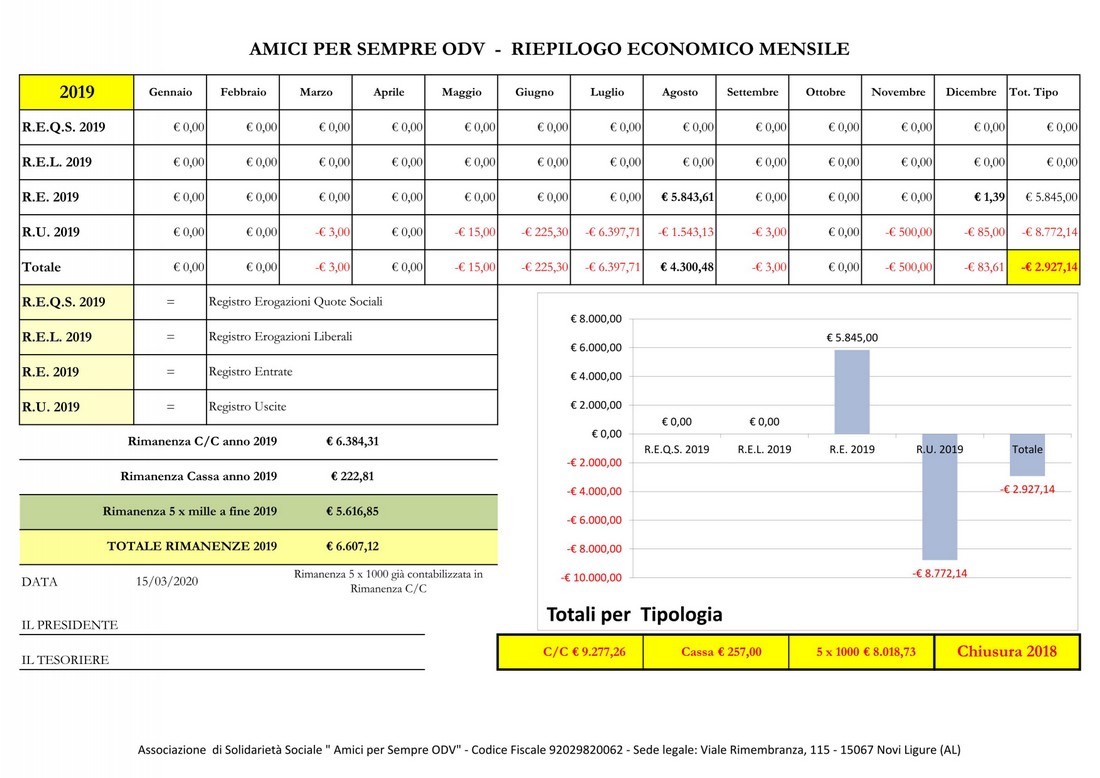This screenshot has width=1100, height=778.
Task: Click Registro Erogazioni Liberali description
Action: (x=280, y=337)
